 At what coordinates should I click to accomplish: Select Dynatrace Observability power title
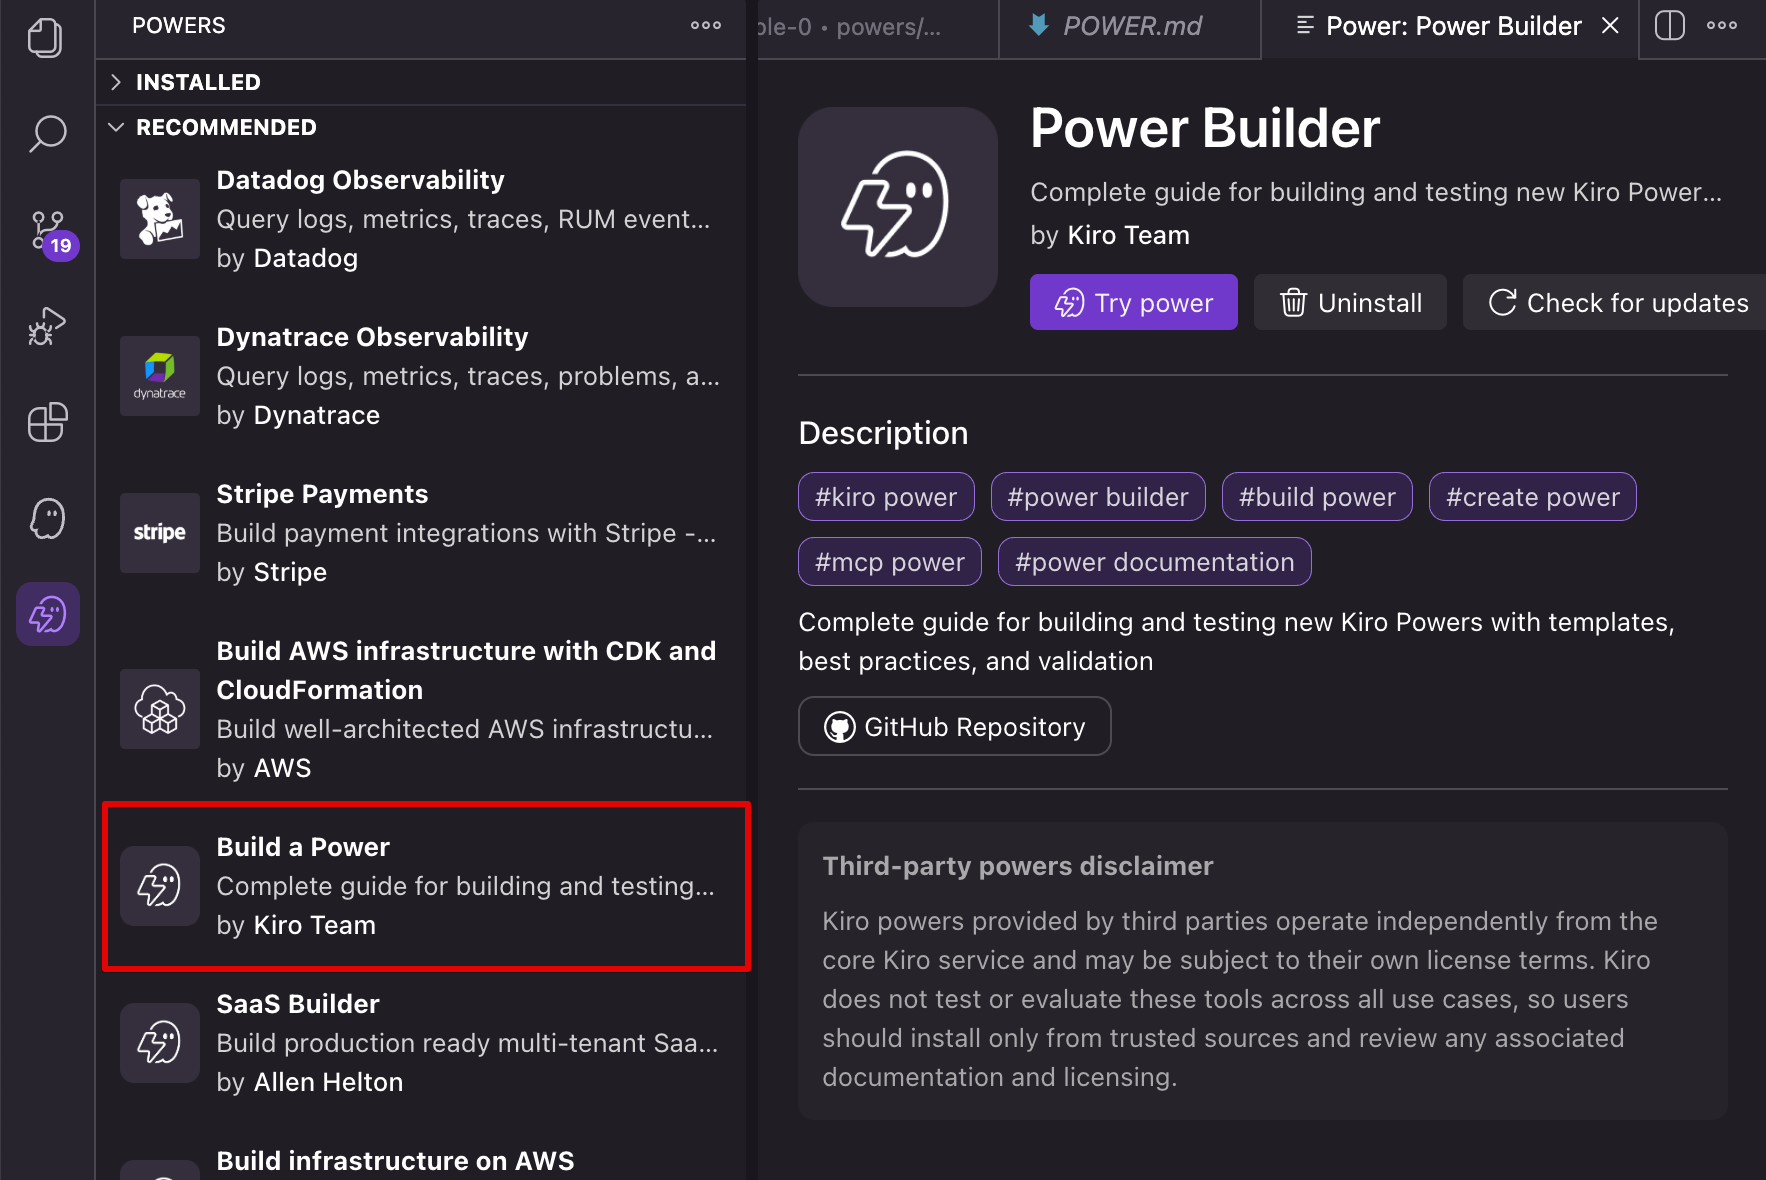point(372,337)
